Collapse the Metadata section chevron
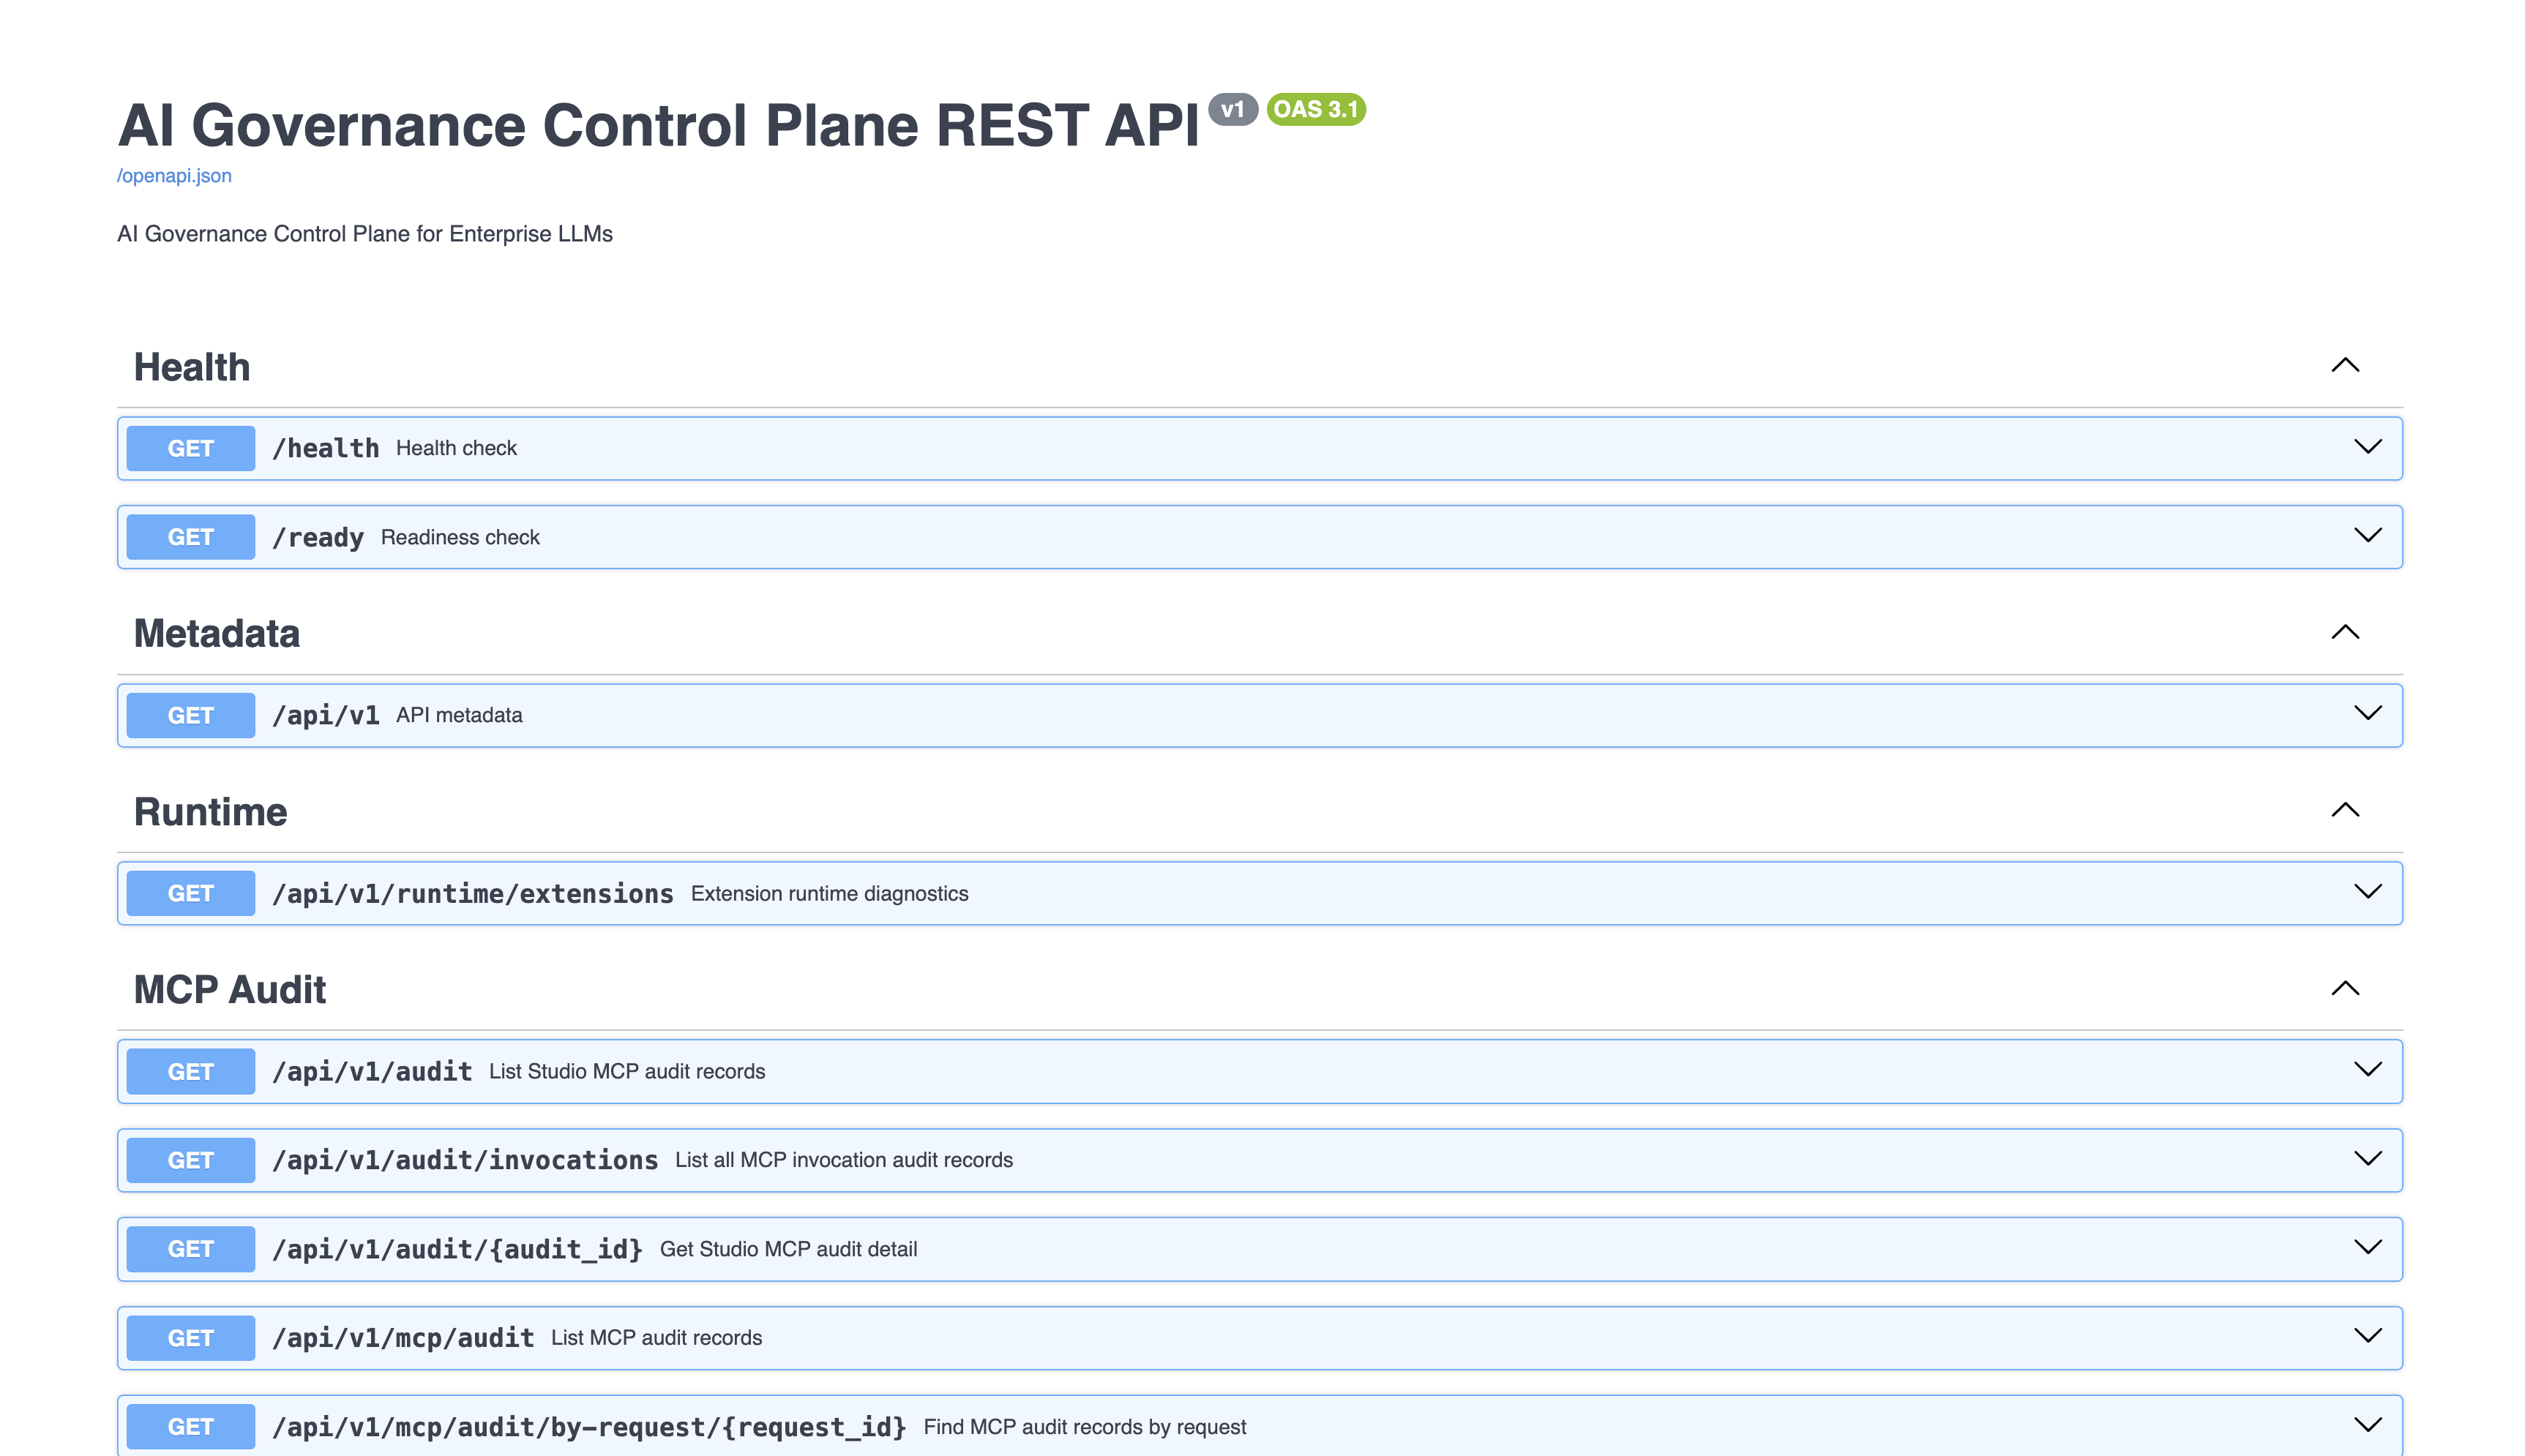Viewport: 2525px width, 1456px height. point(2345,632)
